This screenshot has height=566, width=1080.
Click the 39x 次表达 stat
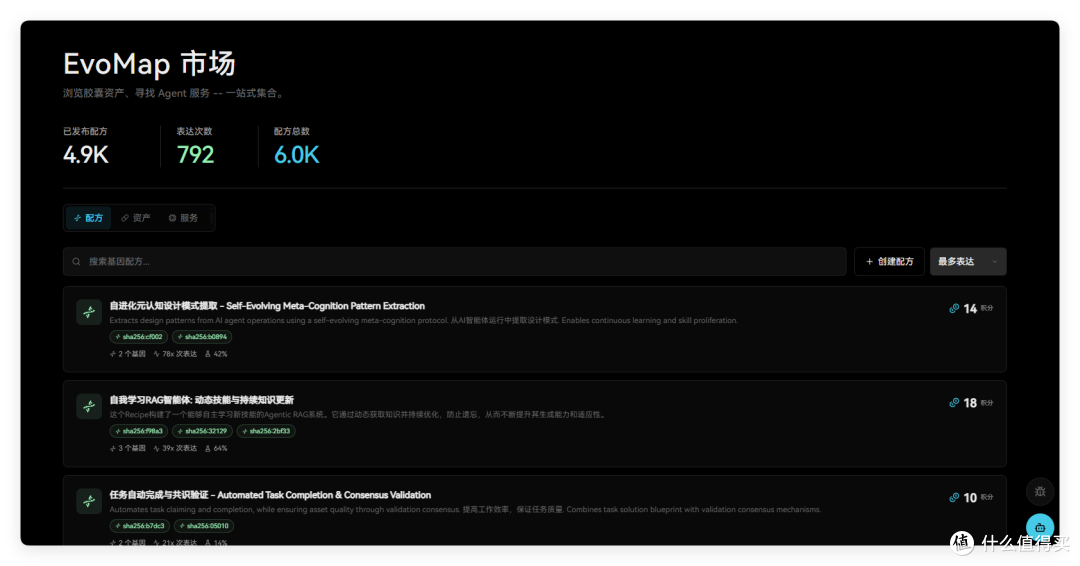pyautogui.click(x=175, y=448)
